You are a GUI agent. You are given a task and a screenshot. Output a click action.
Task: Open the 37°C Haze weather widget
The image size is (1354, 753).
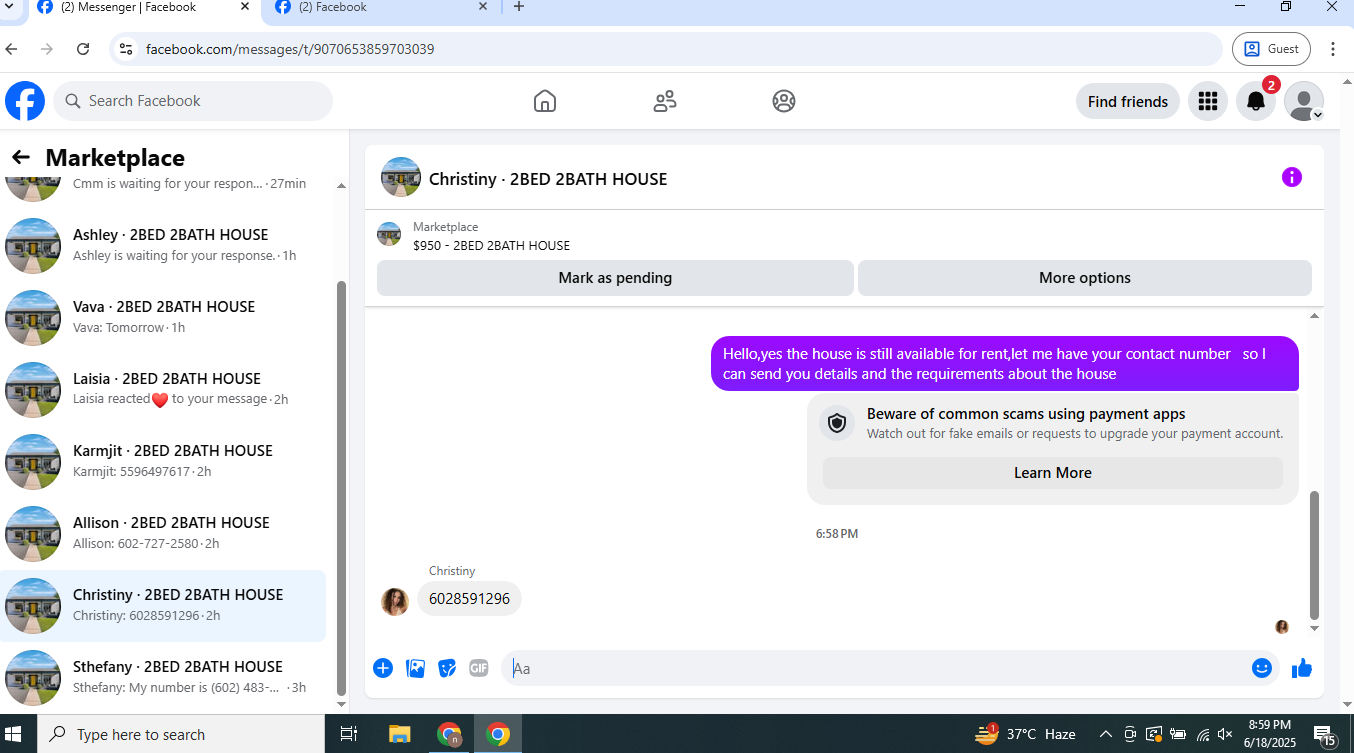tap(1025, 734)
